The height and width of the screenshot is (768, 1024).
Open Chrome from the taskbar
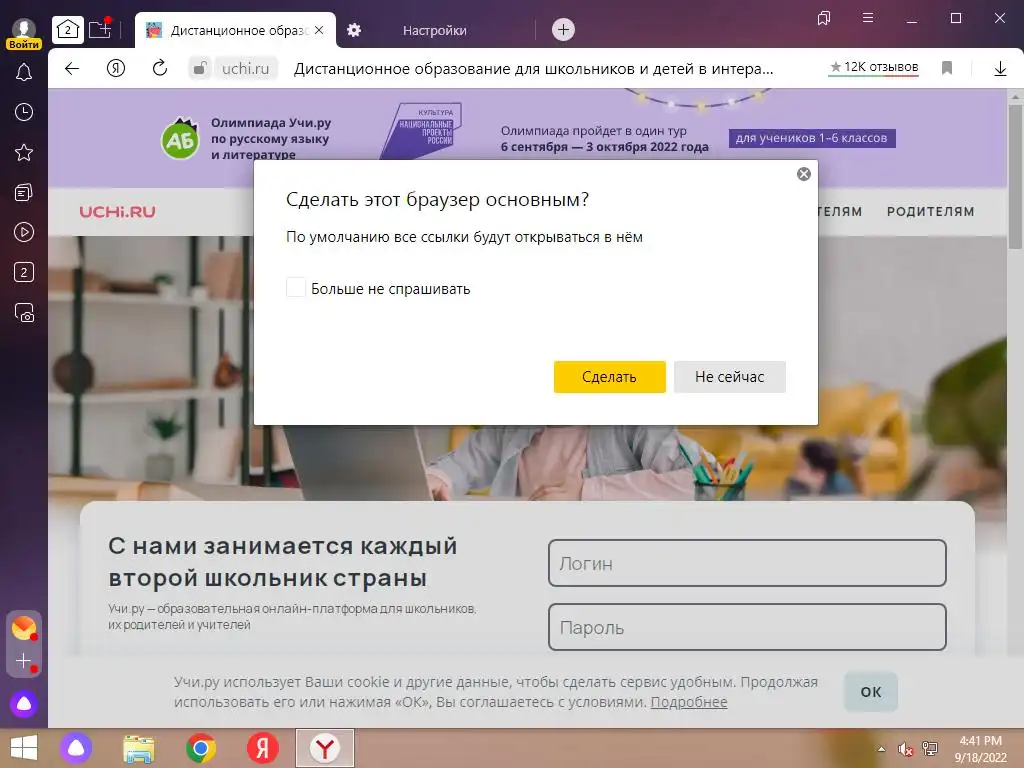click(x=201, y=748)
